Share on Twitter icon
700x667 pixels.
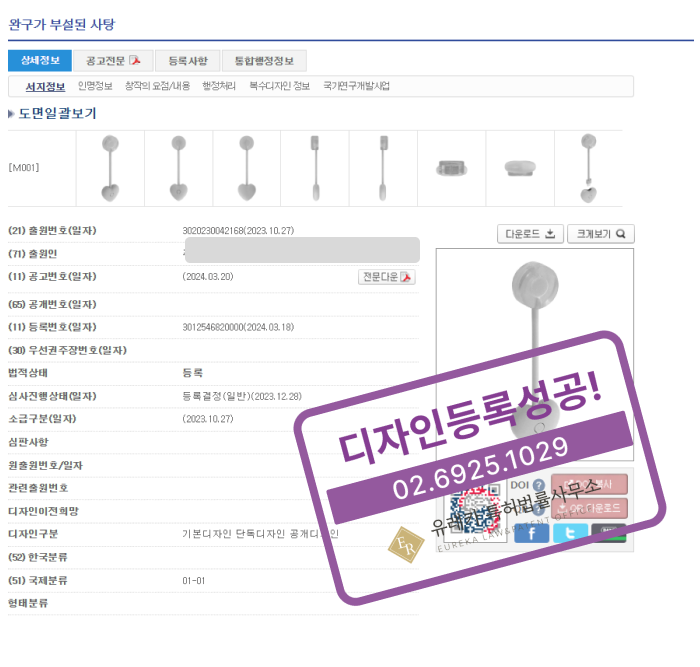point(570,532)
